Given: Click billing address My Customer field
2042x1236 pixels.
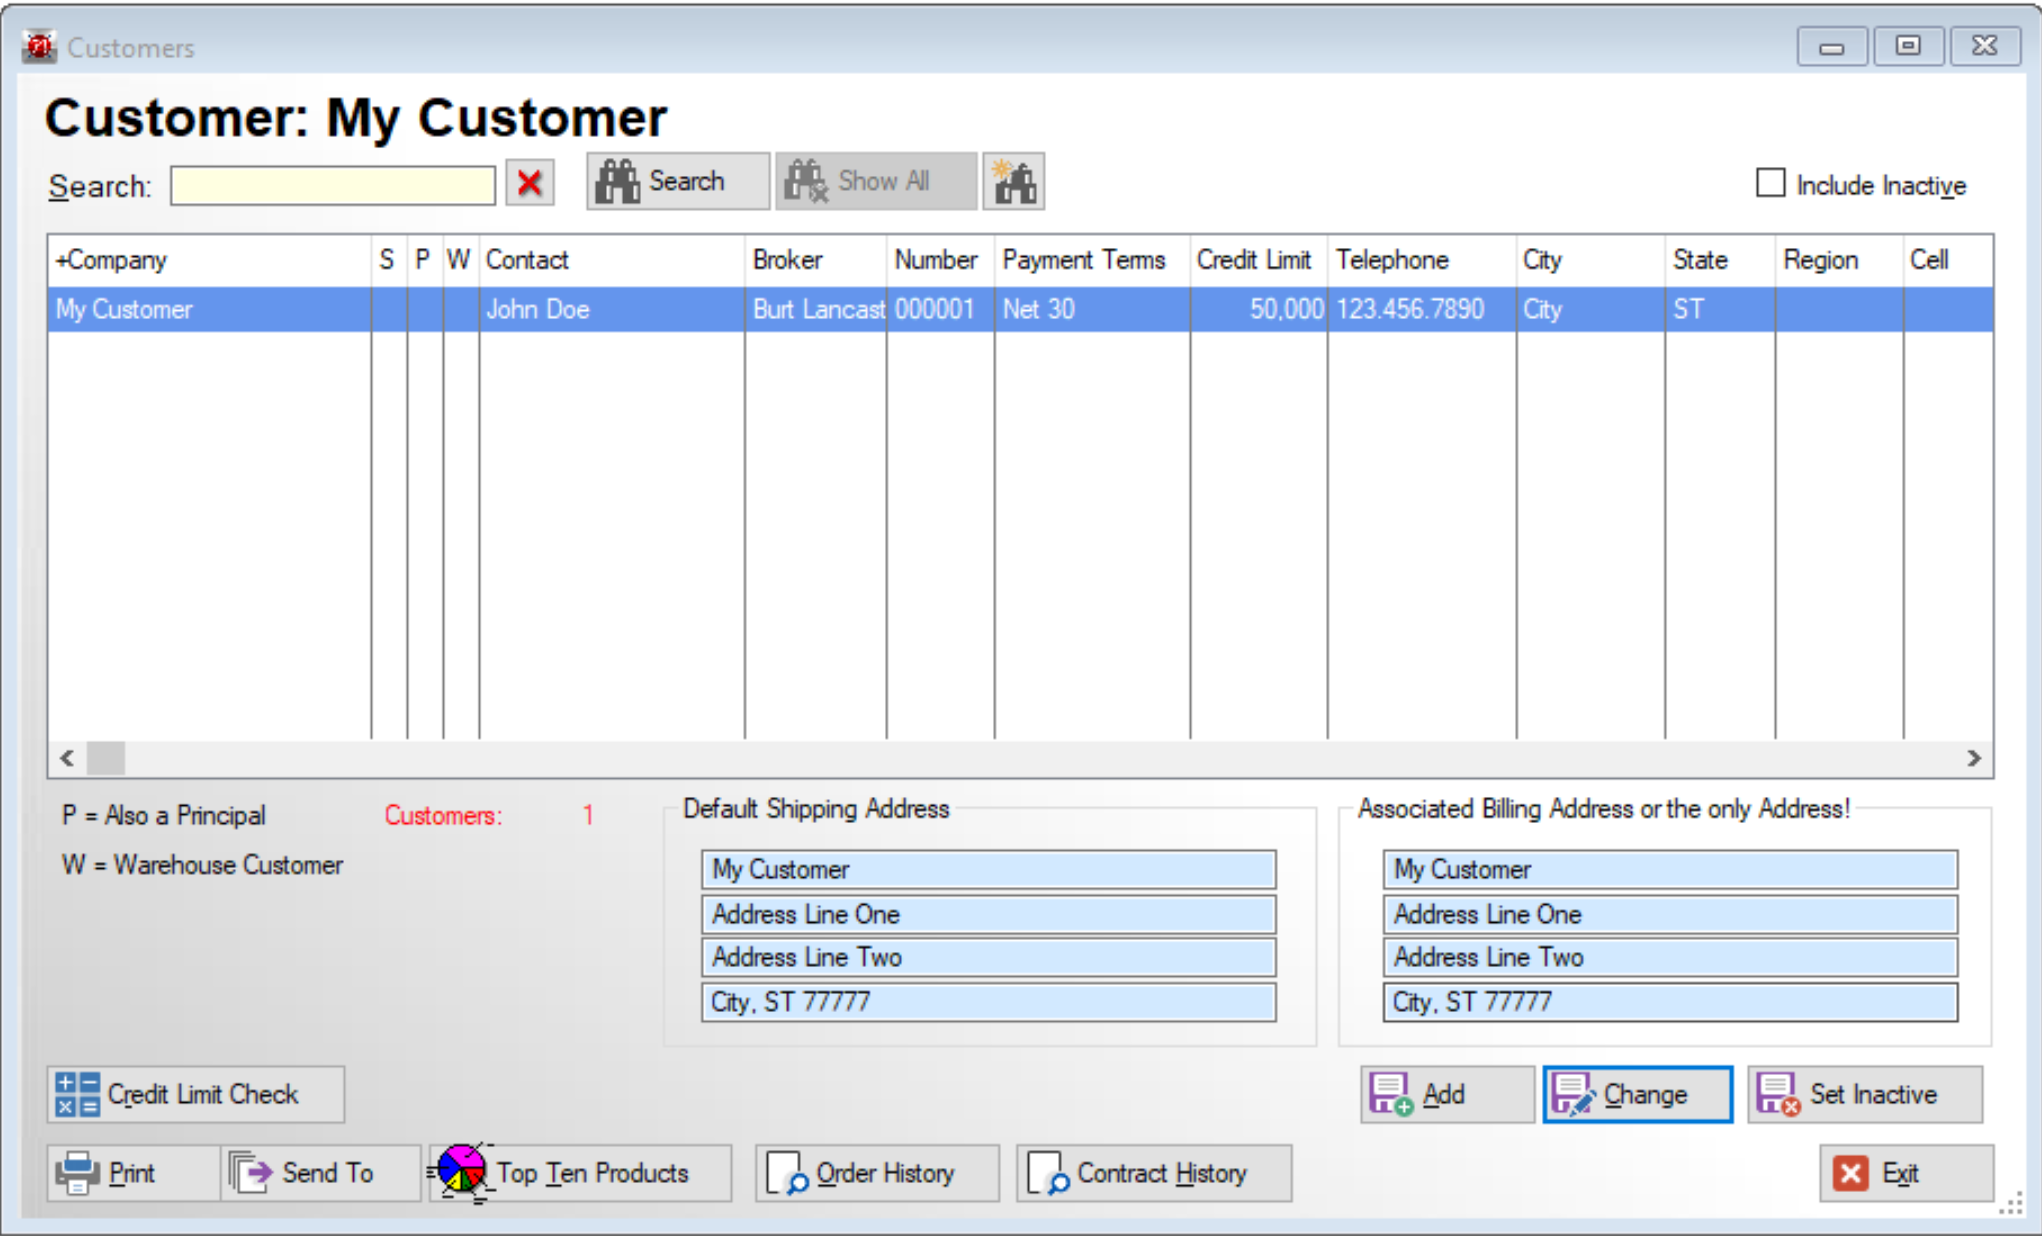Looking at the screenshot, I should 1670,869.
